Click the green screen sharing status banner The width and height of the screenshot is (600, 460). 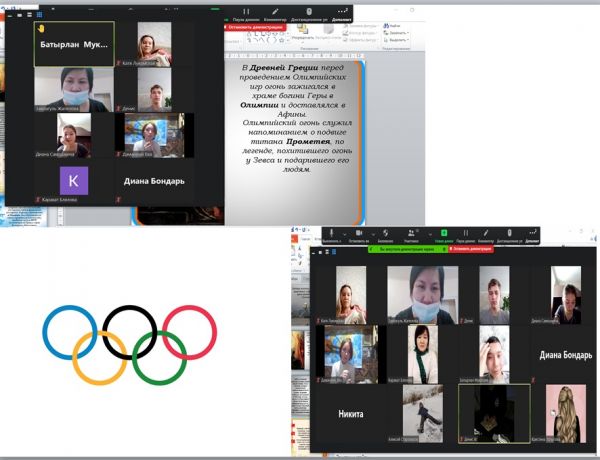[x=398, y=250]
